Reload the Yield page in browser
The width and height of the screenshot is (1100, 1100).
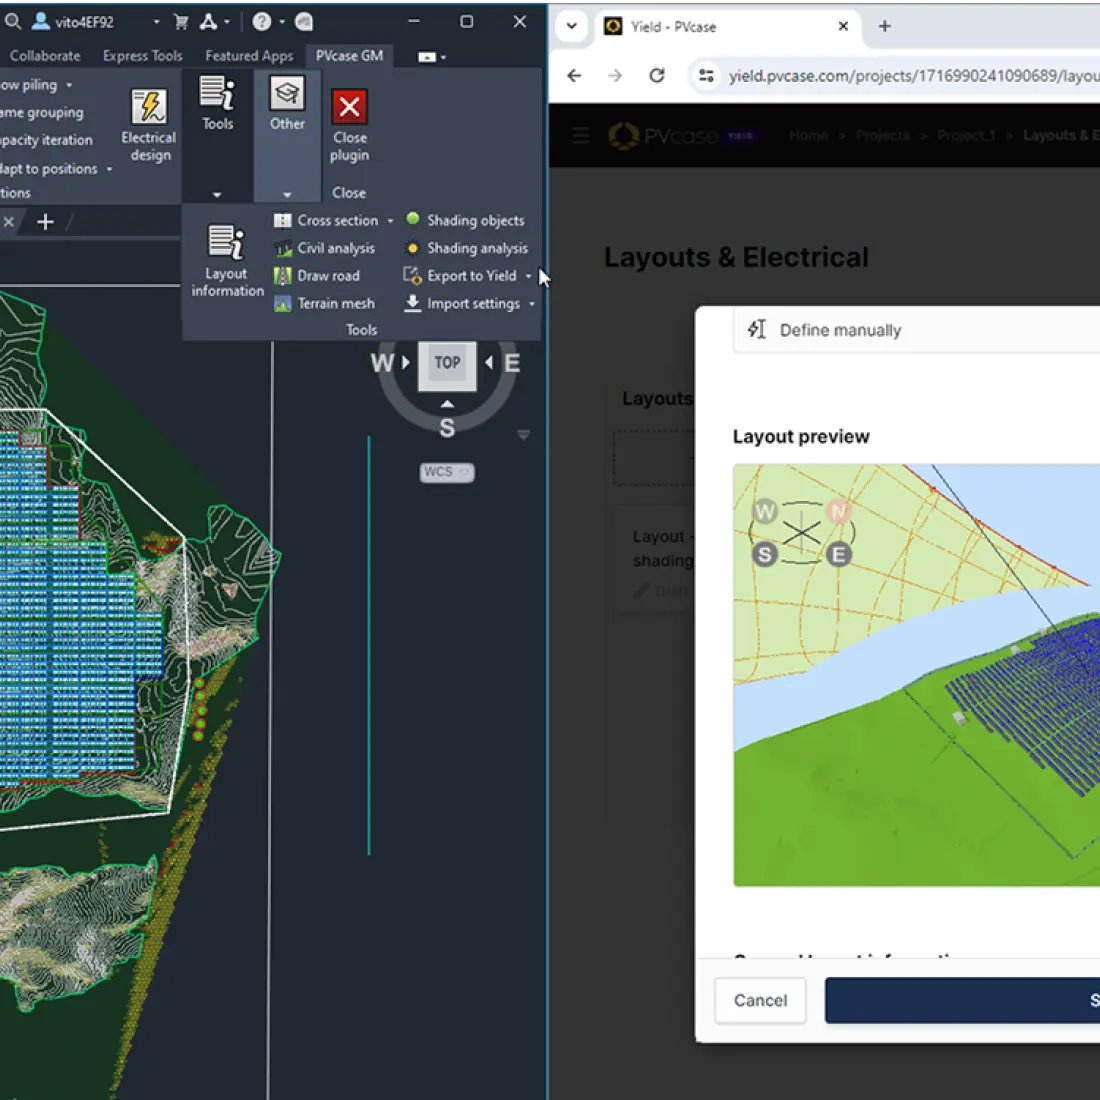click(657, 76)
